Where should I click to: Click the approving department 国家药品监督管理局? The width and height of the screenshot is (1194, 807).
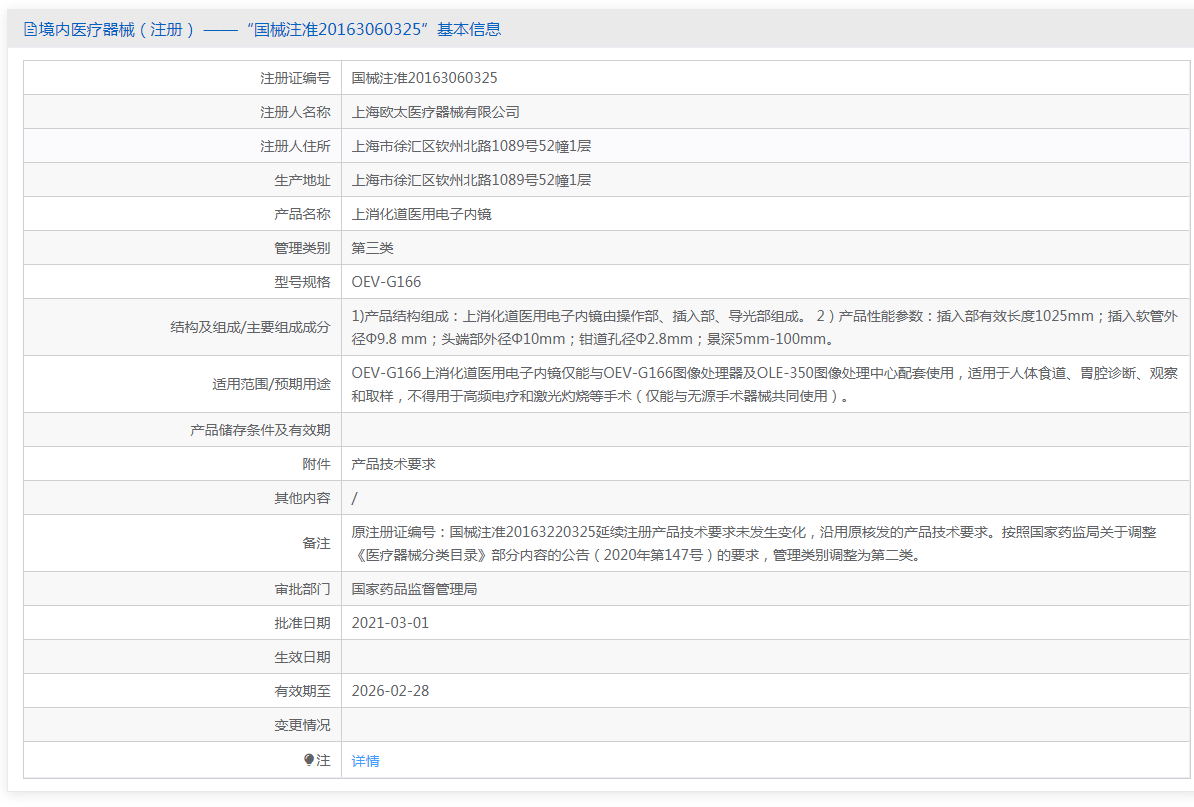click(x=415, y=589)
